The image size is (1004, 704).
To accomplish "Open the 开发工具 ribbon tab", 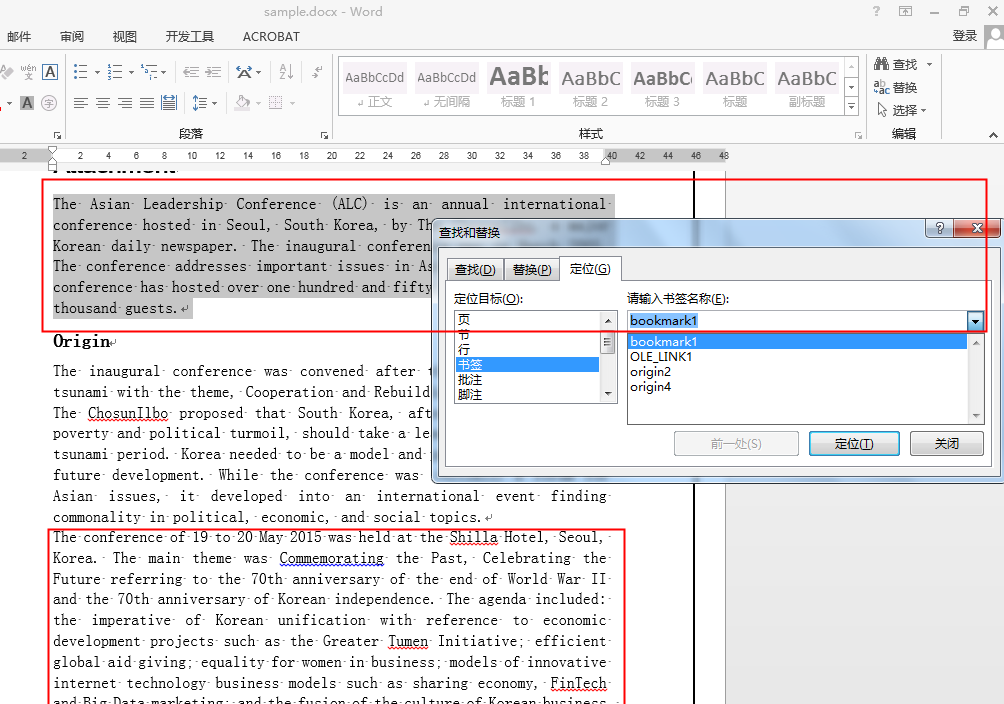I will (190, 37).
